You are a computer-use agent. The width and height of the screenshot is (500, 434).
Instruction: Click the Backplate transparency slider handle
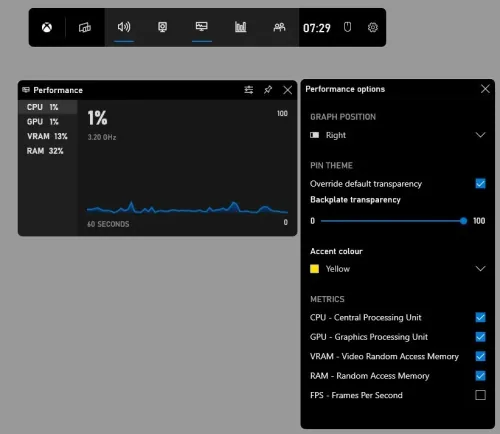[x=463, y=221]
